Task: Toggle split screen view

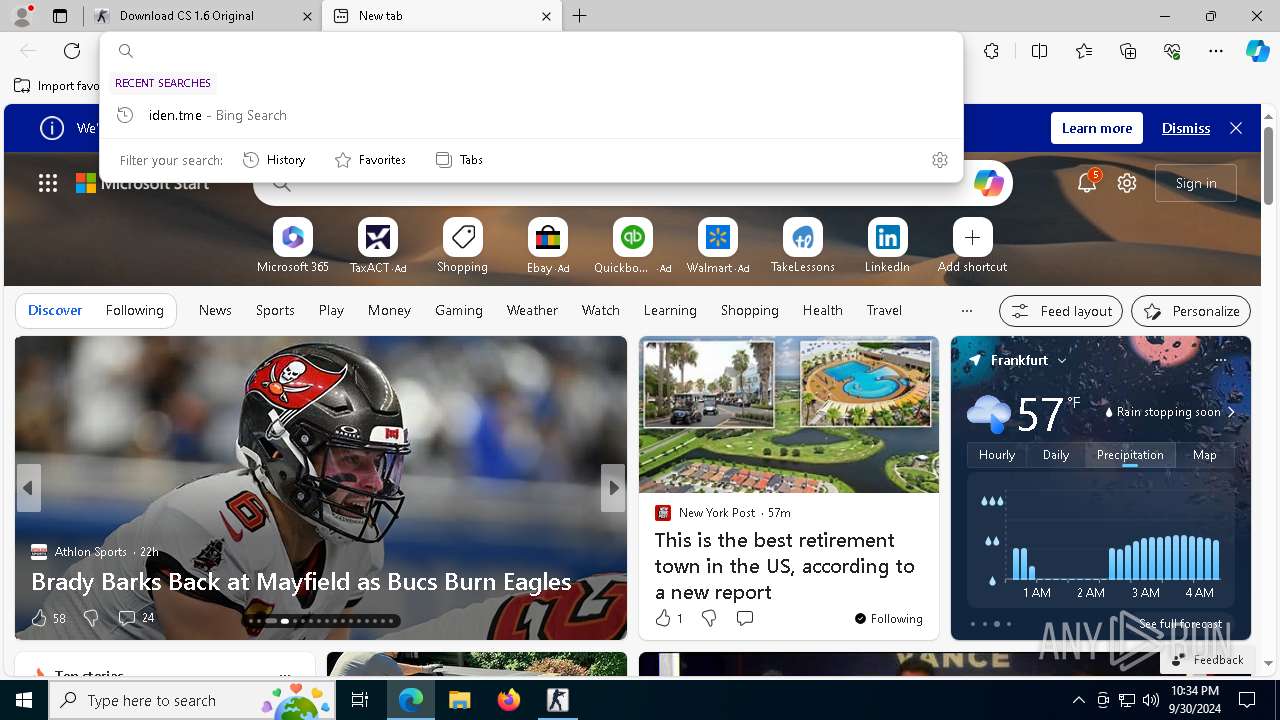Action: [1039, 51]
